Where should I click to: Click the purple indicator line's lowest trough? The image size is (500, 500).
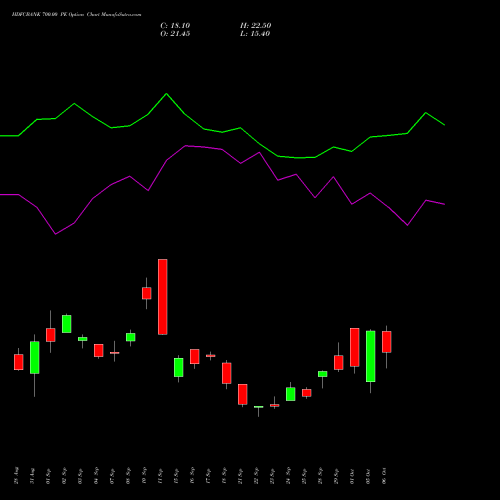pyautogui.click(x=55, y=234)
